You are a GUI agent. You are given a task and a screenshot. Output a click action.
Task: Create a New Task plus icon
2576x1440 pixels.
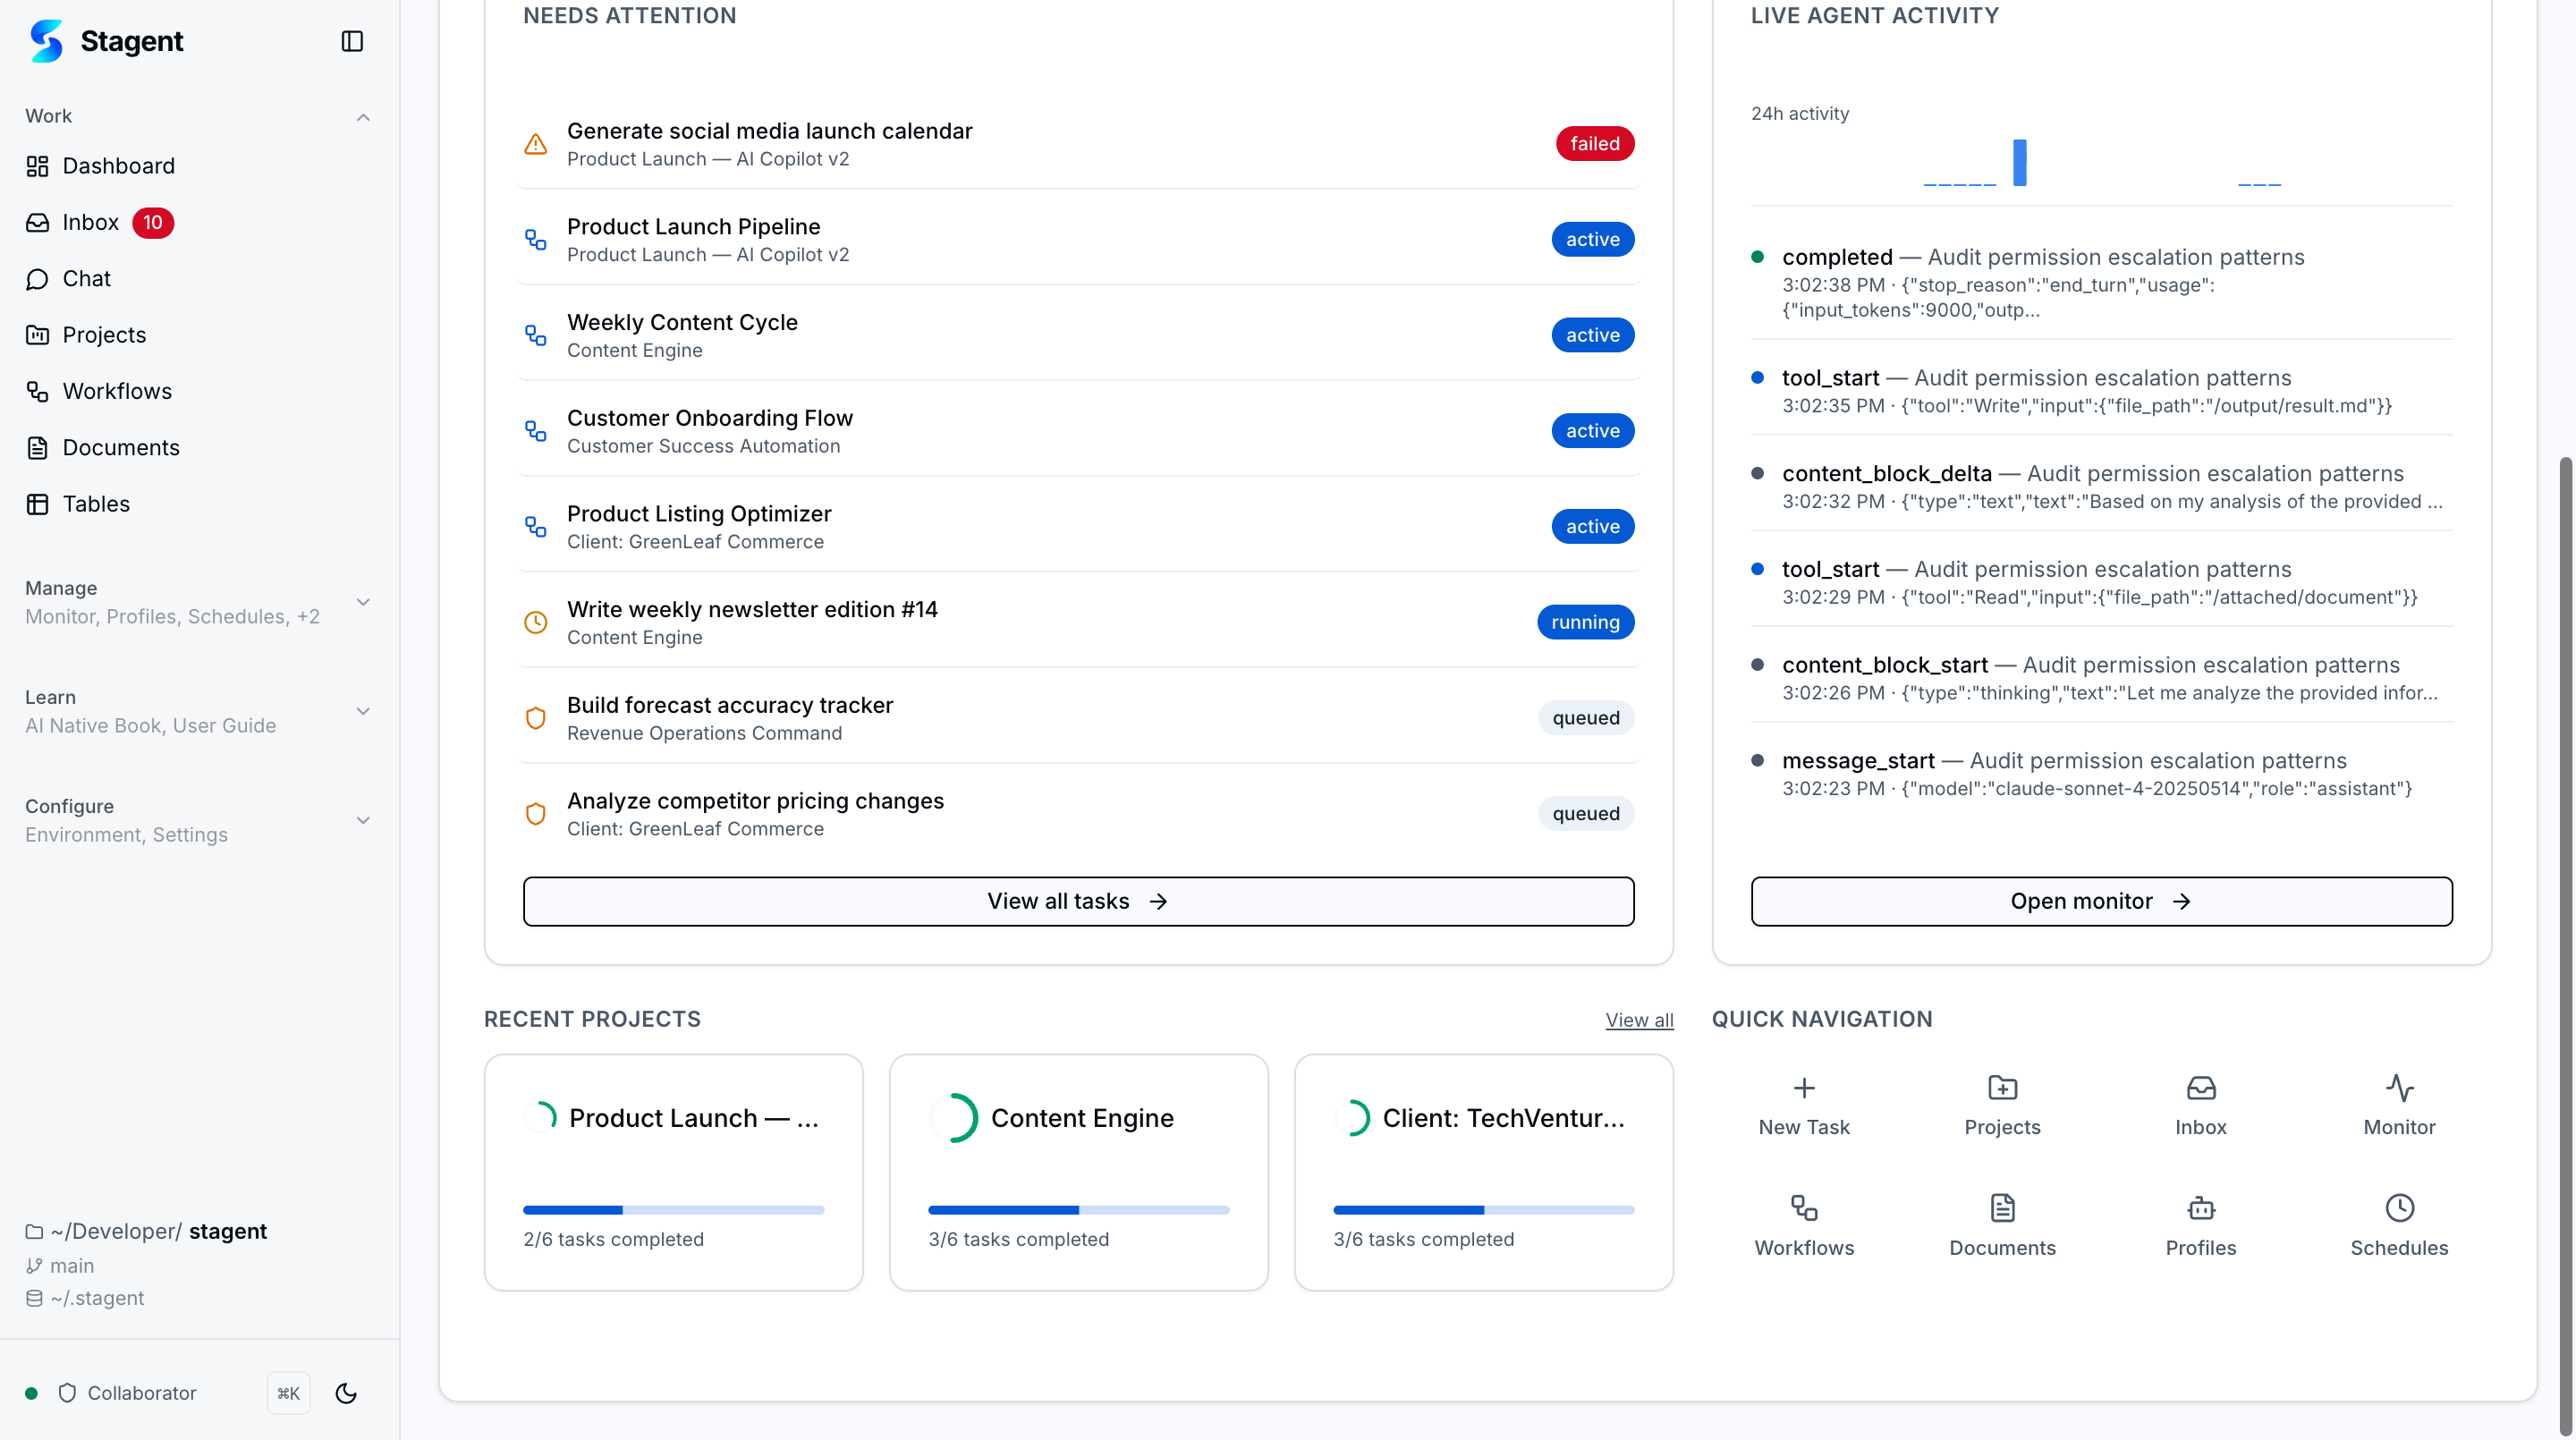[x=1803, y=1088]
